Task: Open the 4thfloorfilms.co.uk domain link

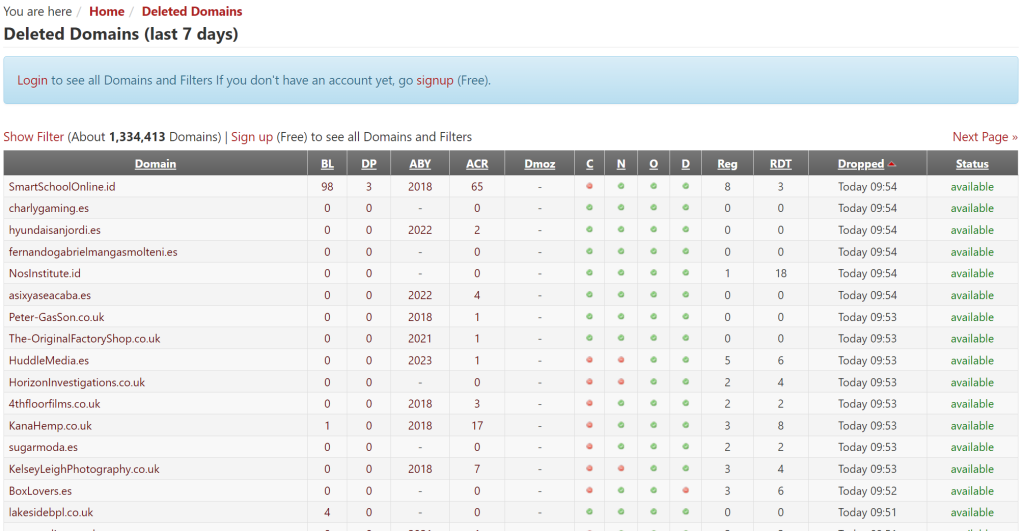Action: pos(55,404)
